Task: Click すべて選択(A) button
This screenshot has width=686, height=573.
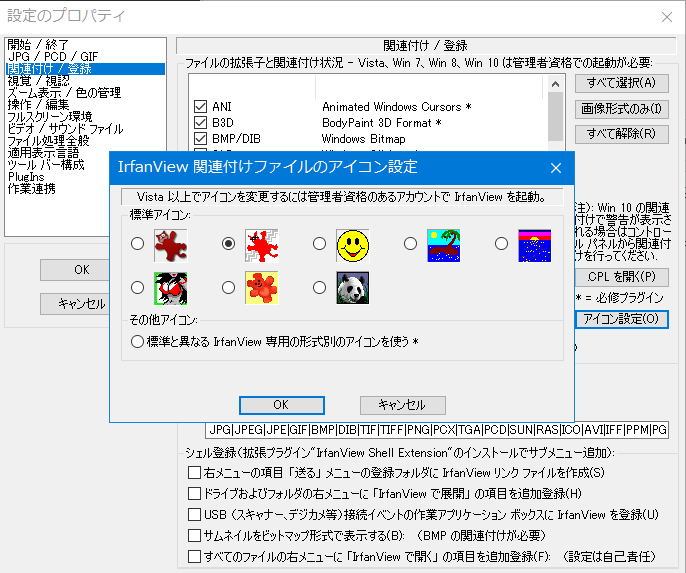Action: [x=622, y=83]
